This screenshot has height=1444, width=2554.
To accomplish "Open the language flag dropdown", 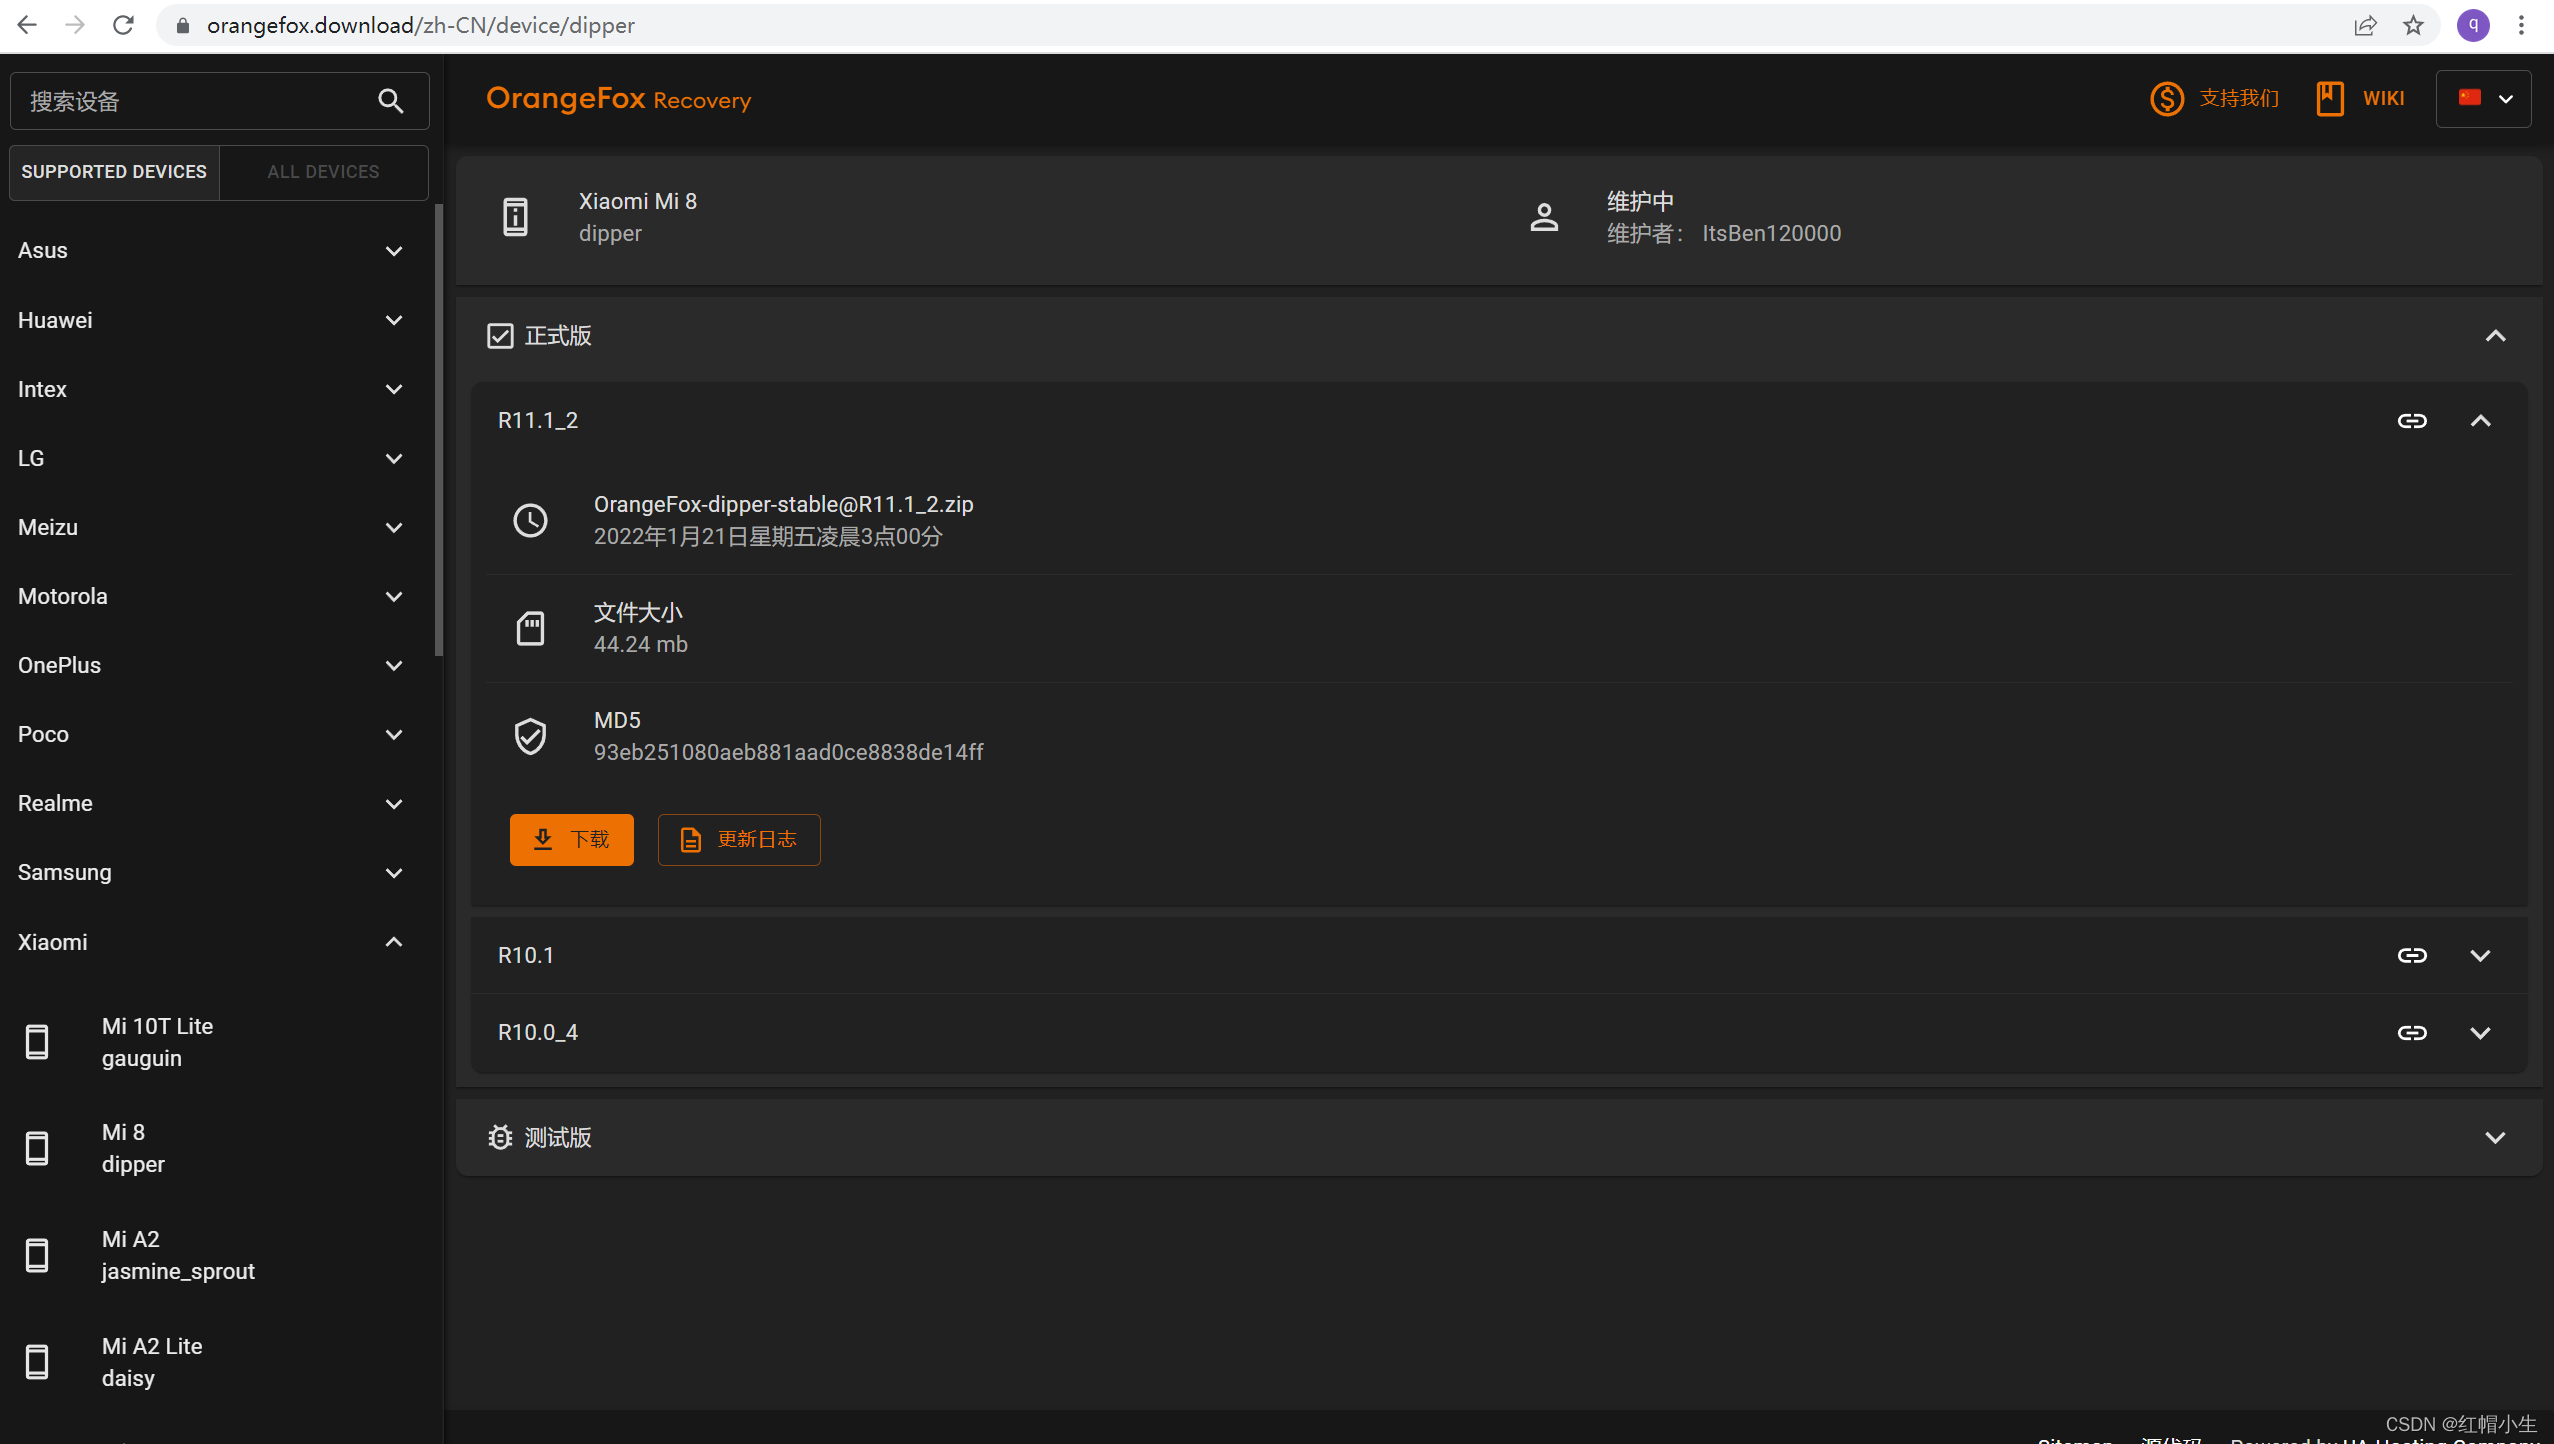I will click(2483, 99).
